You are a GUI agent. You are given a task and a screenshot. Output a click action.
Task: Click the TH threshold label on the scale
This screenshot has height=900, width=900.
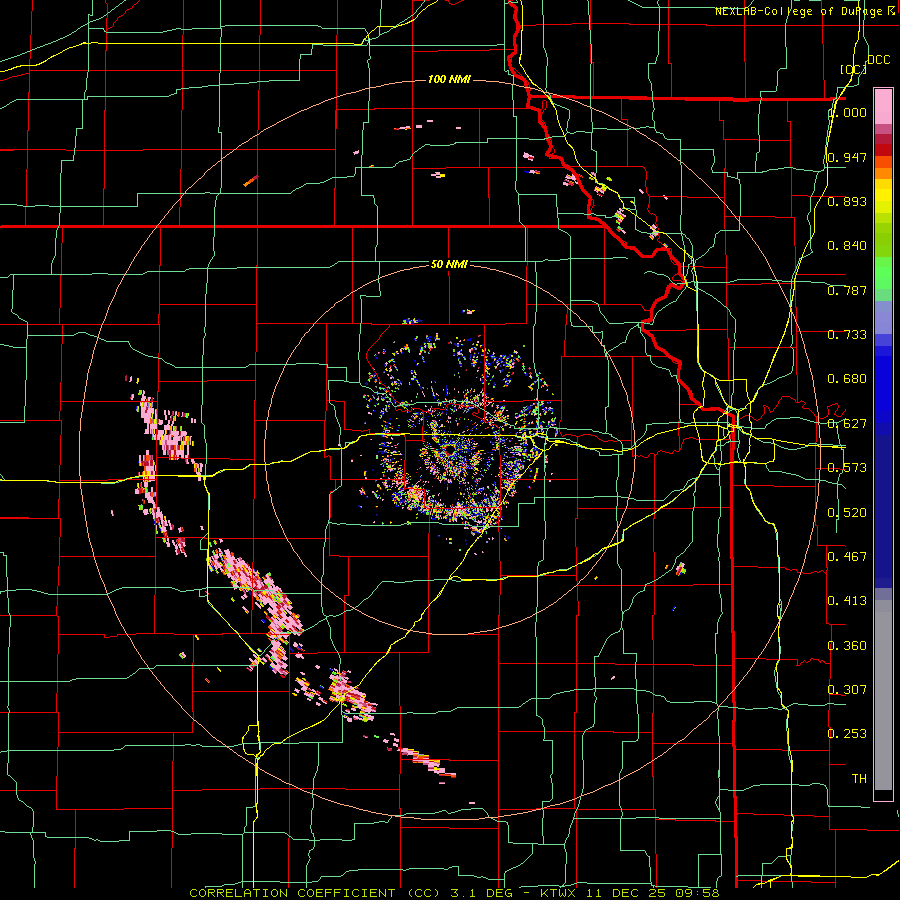coord(859,779)
